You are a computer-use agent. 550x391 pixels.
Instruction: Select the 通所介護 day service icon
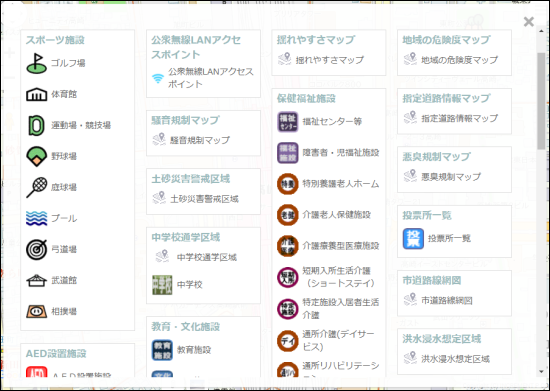click(288, 341)
